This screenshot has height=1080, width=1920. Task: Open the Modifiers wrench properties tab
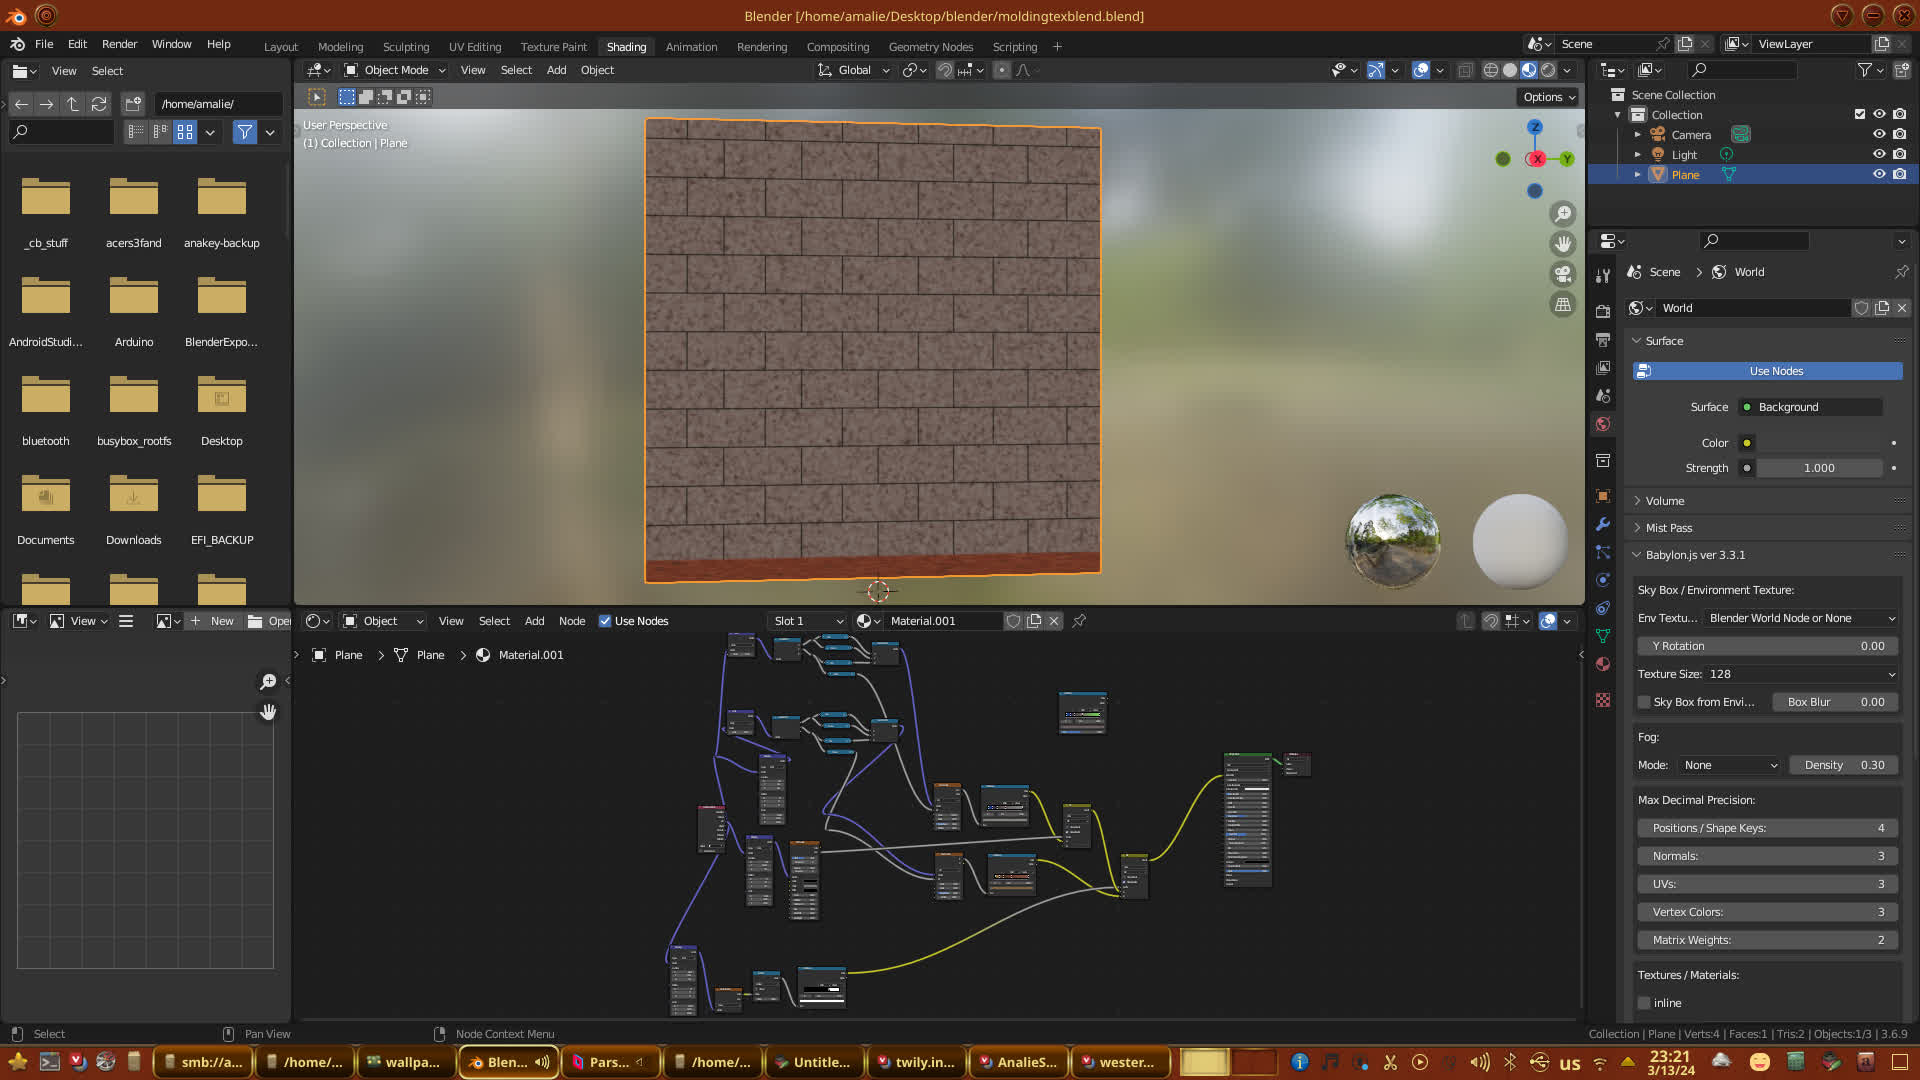click(x=1603, y=524)
